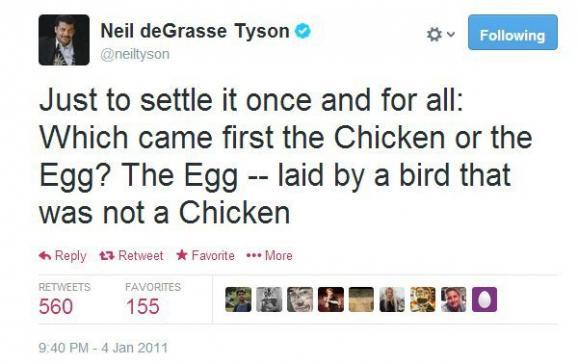The height and width of the screenshot is (364, 578).
Task: Click the black-and-white face avatar
Action: [300, 299]
